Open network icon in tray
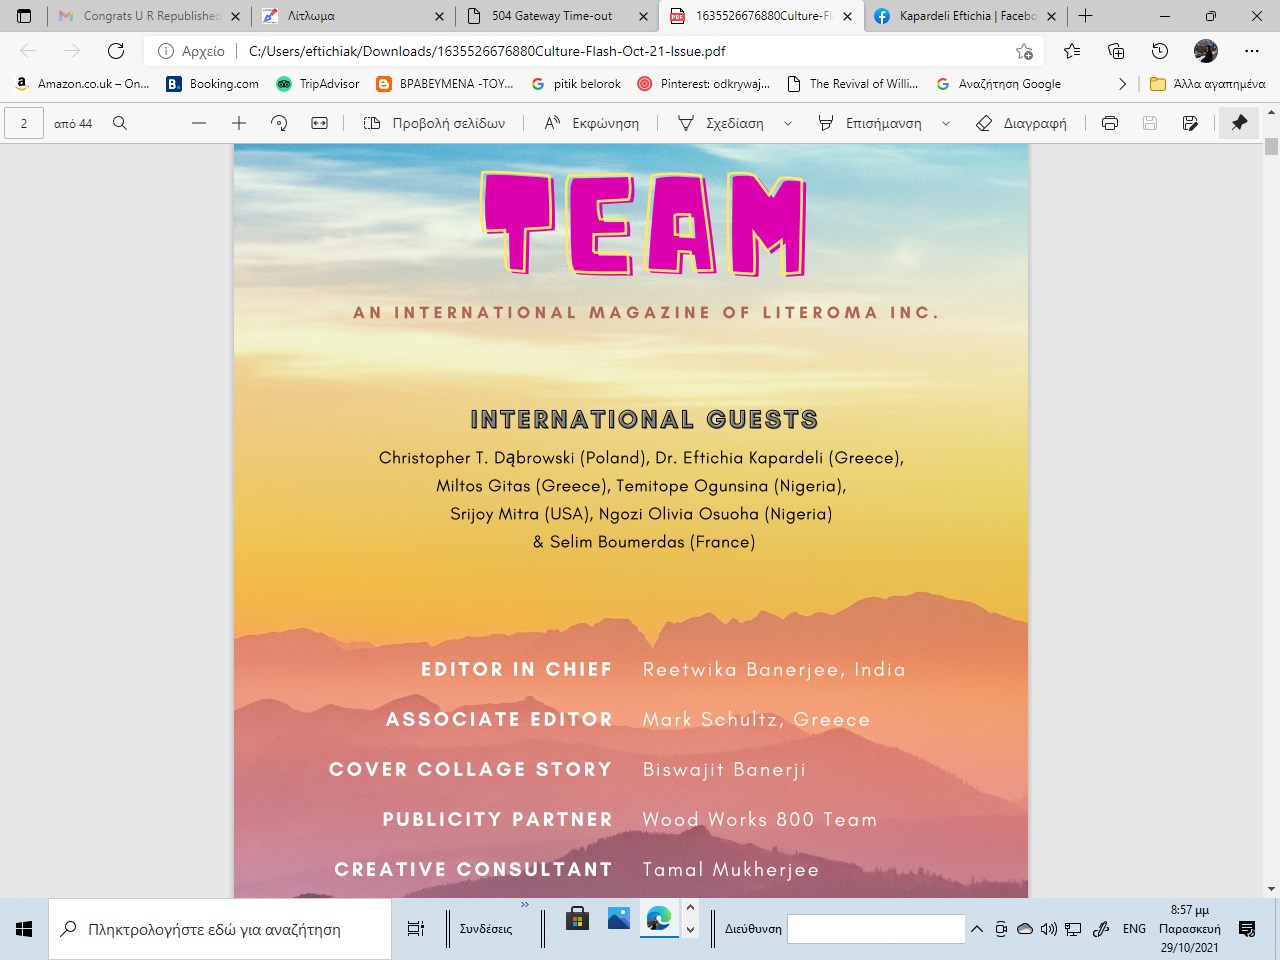The height and width of the screenshot is (960, 1280). click(1073, 929)
